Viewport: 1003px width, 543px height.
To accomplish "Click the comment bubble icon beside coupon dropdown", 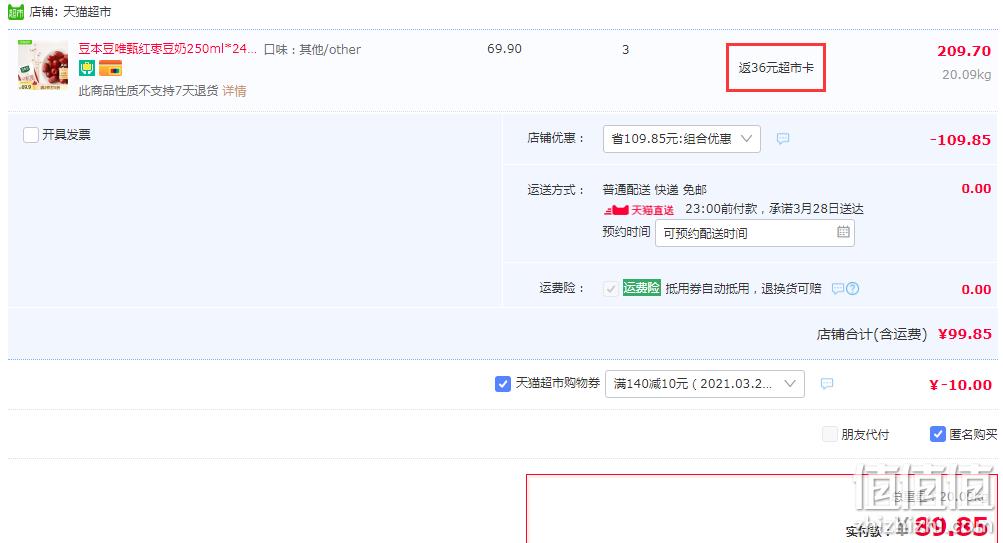I will tap(826, 384).
